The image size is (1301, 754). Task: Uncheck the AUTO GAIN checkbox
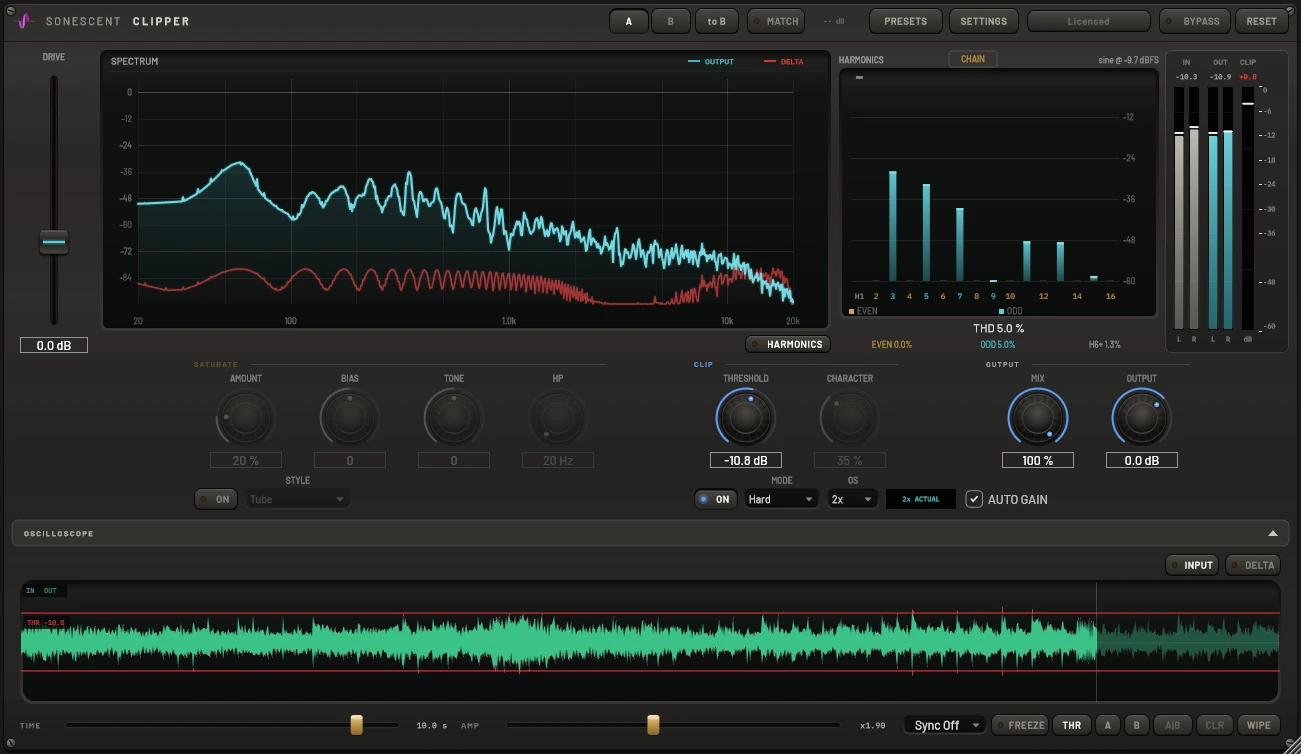coord(974,499)
